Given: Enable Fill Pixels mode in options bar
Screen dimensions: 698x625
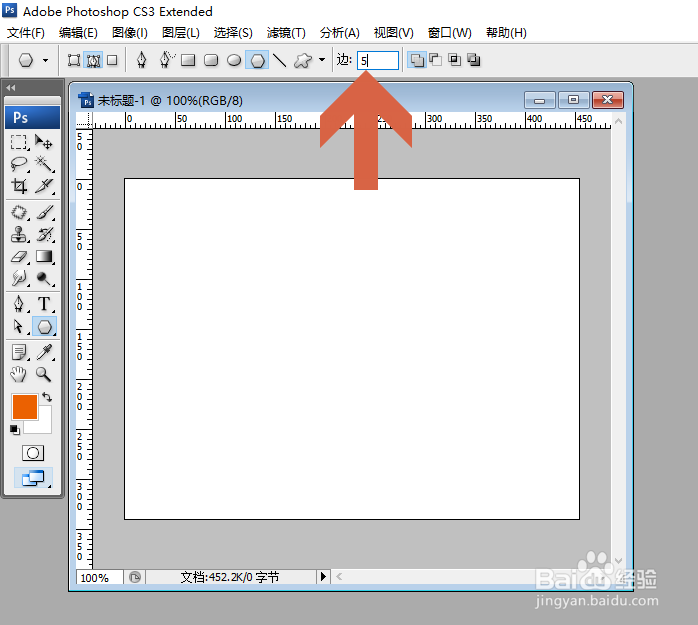Looking at the screenshot, I should [112, 60].
